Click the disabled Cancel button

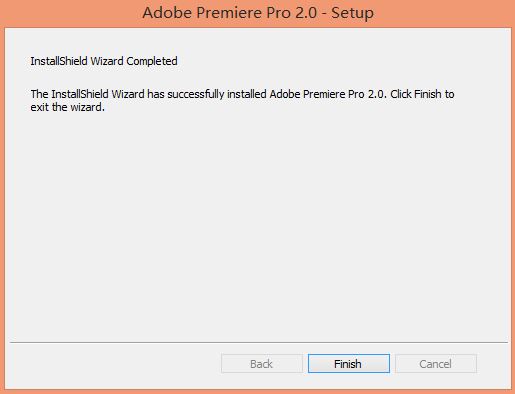tap(436, 363)
